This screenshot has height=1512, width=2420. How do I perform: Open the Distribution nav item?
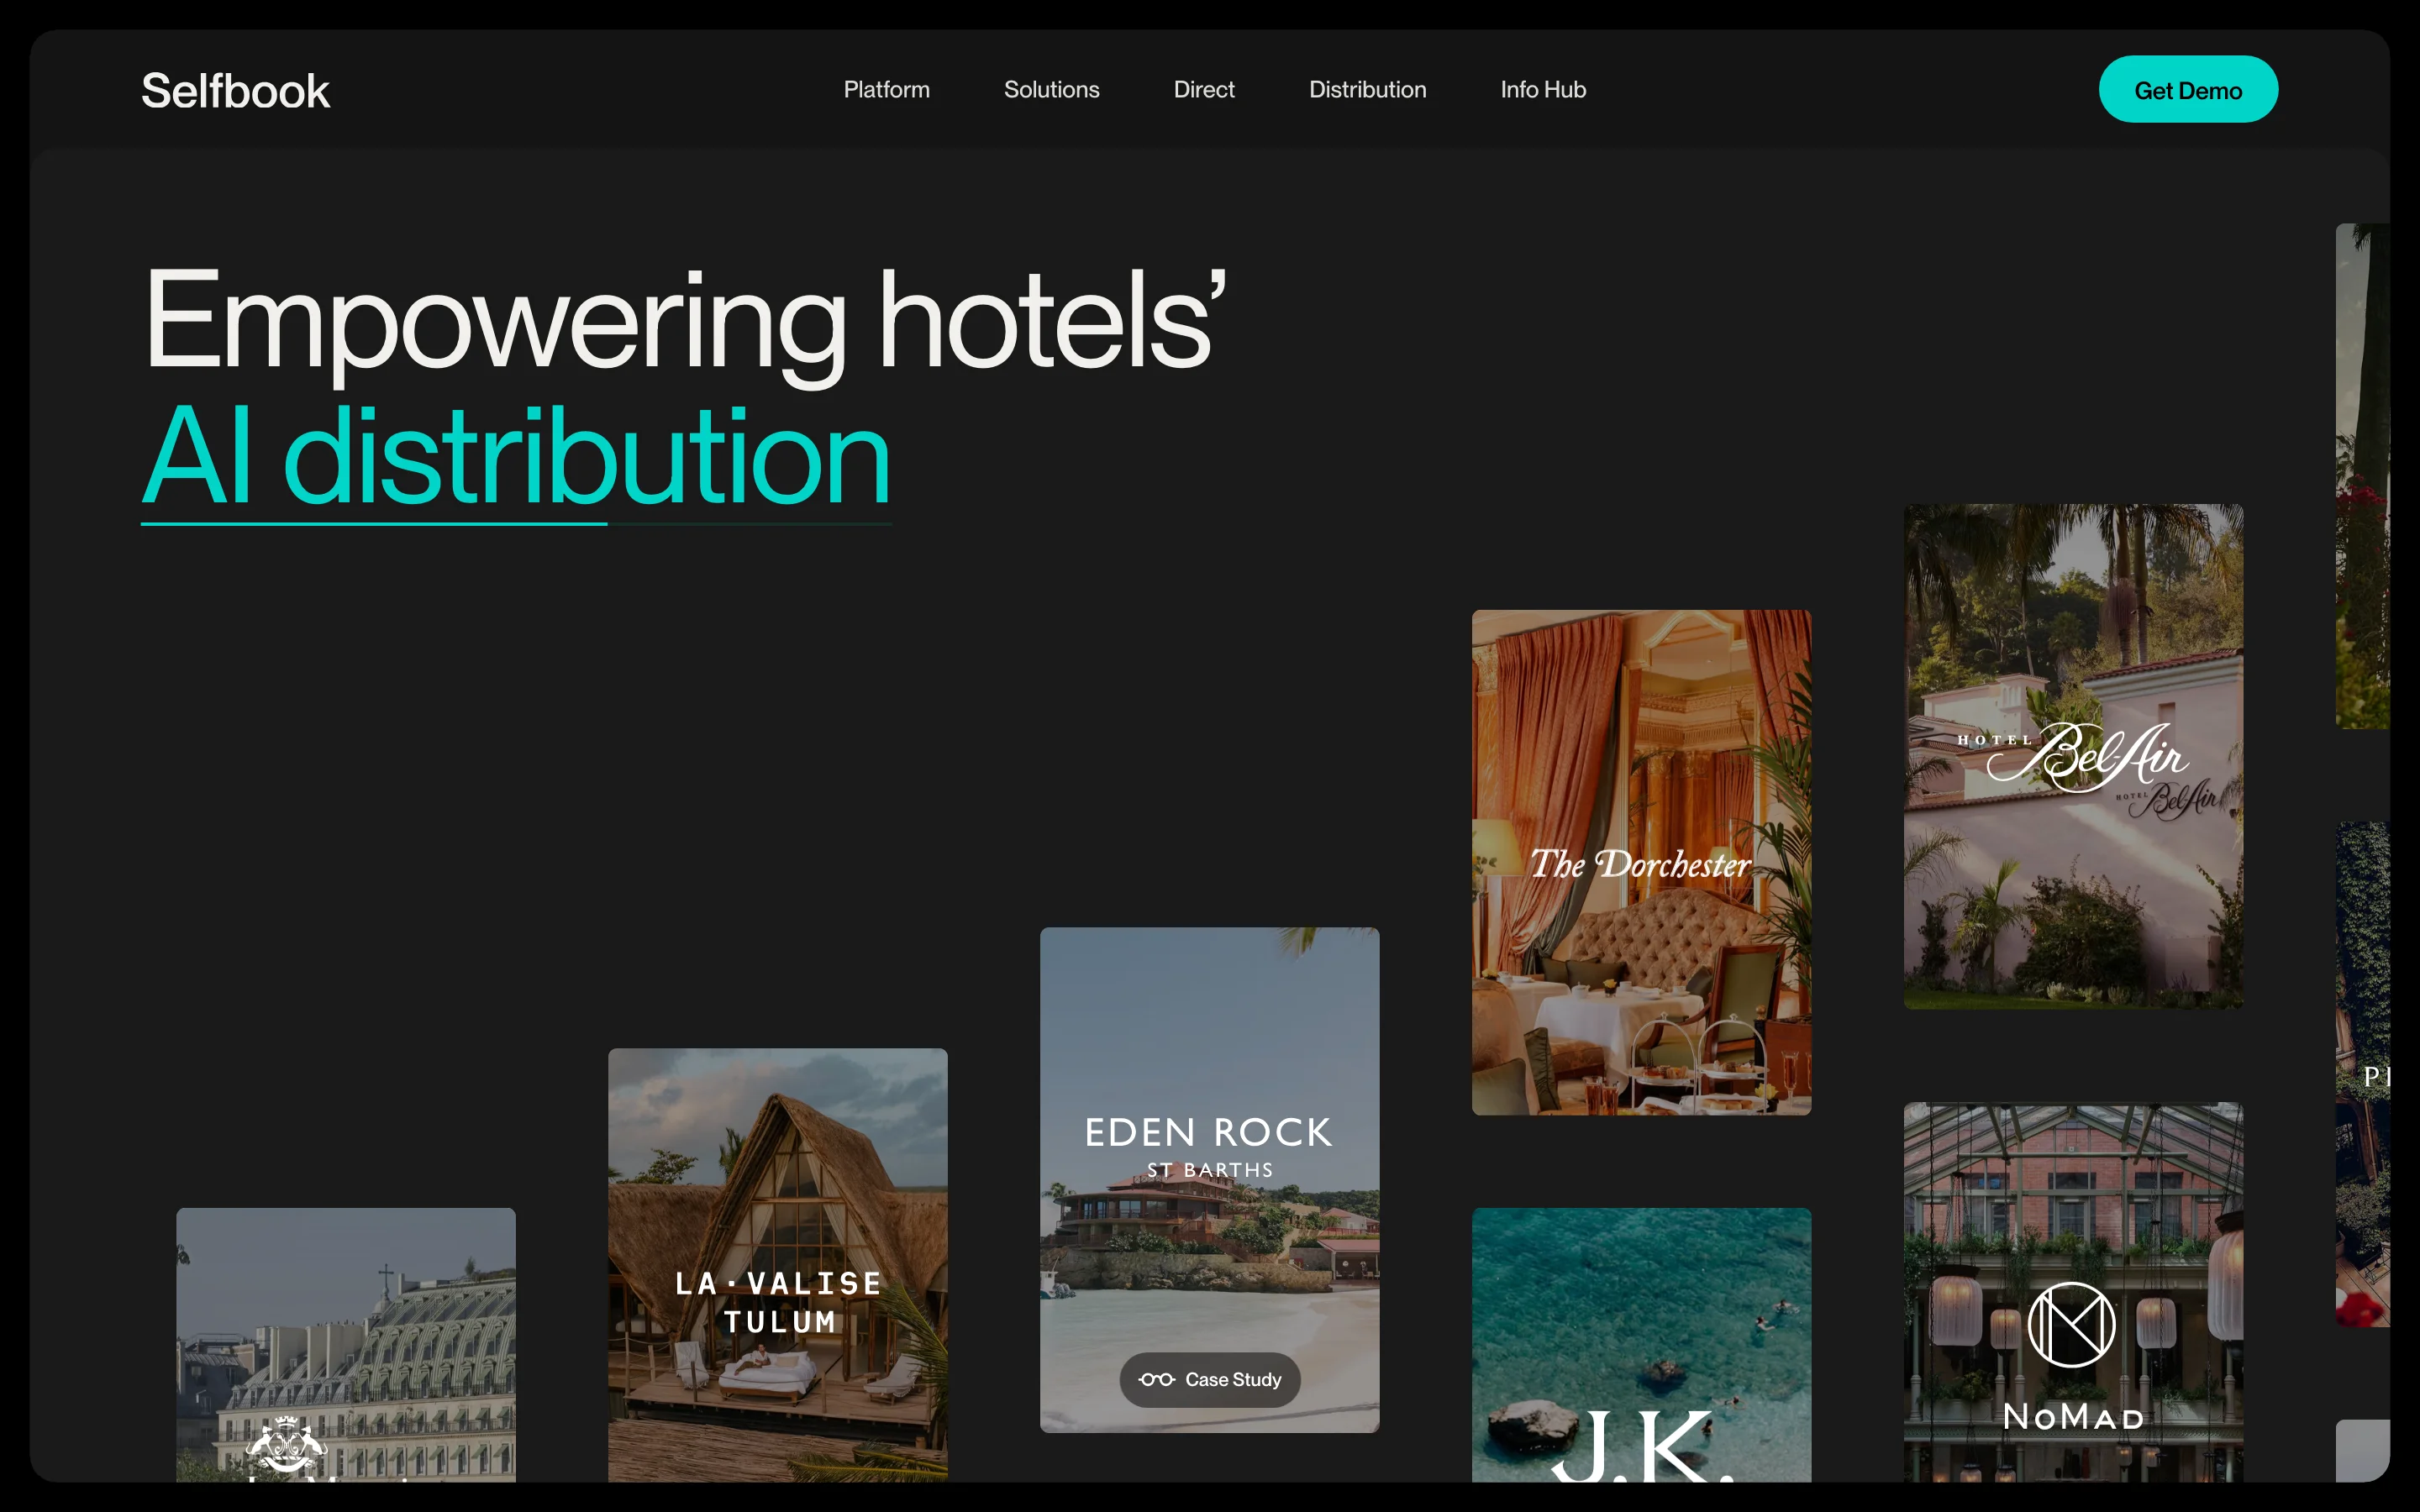1367,90
